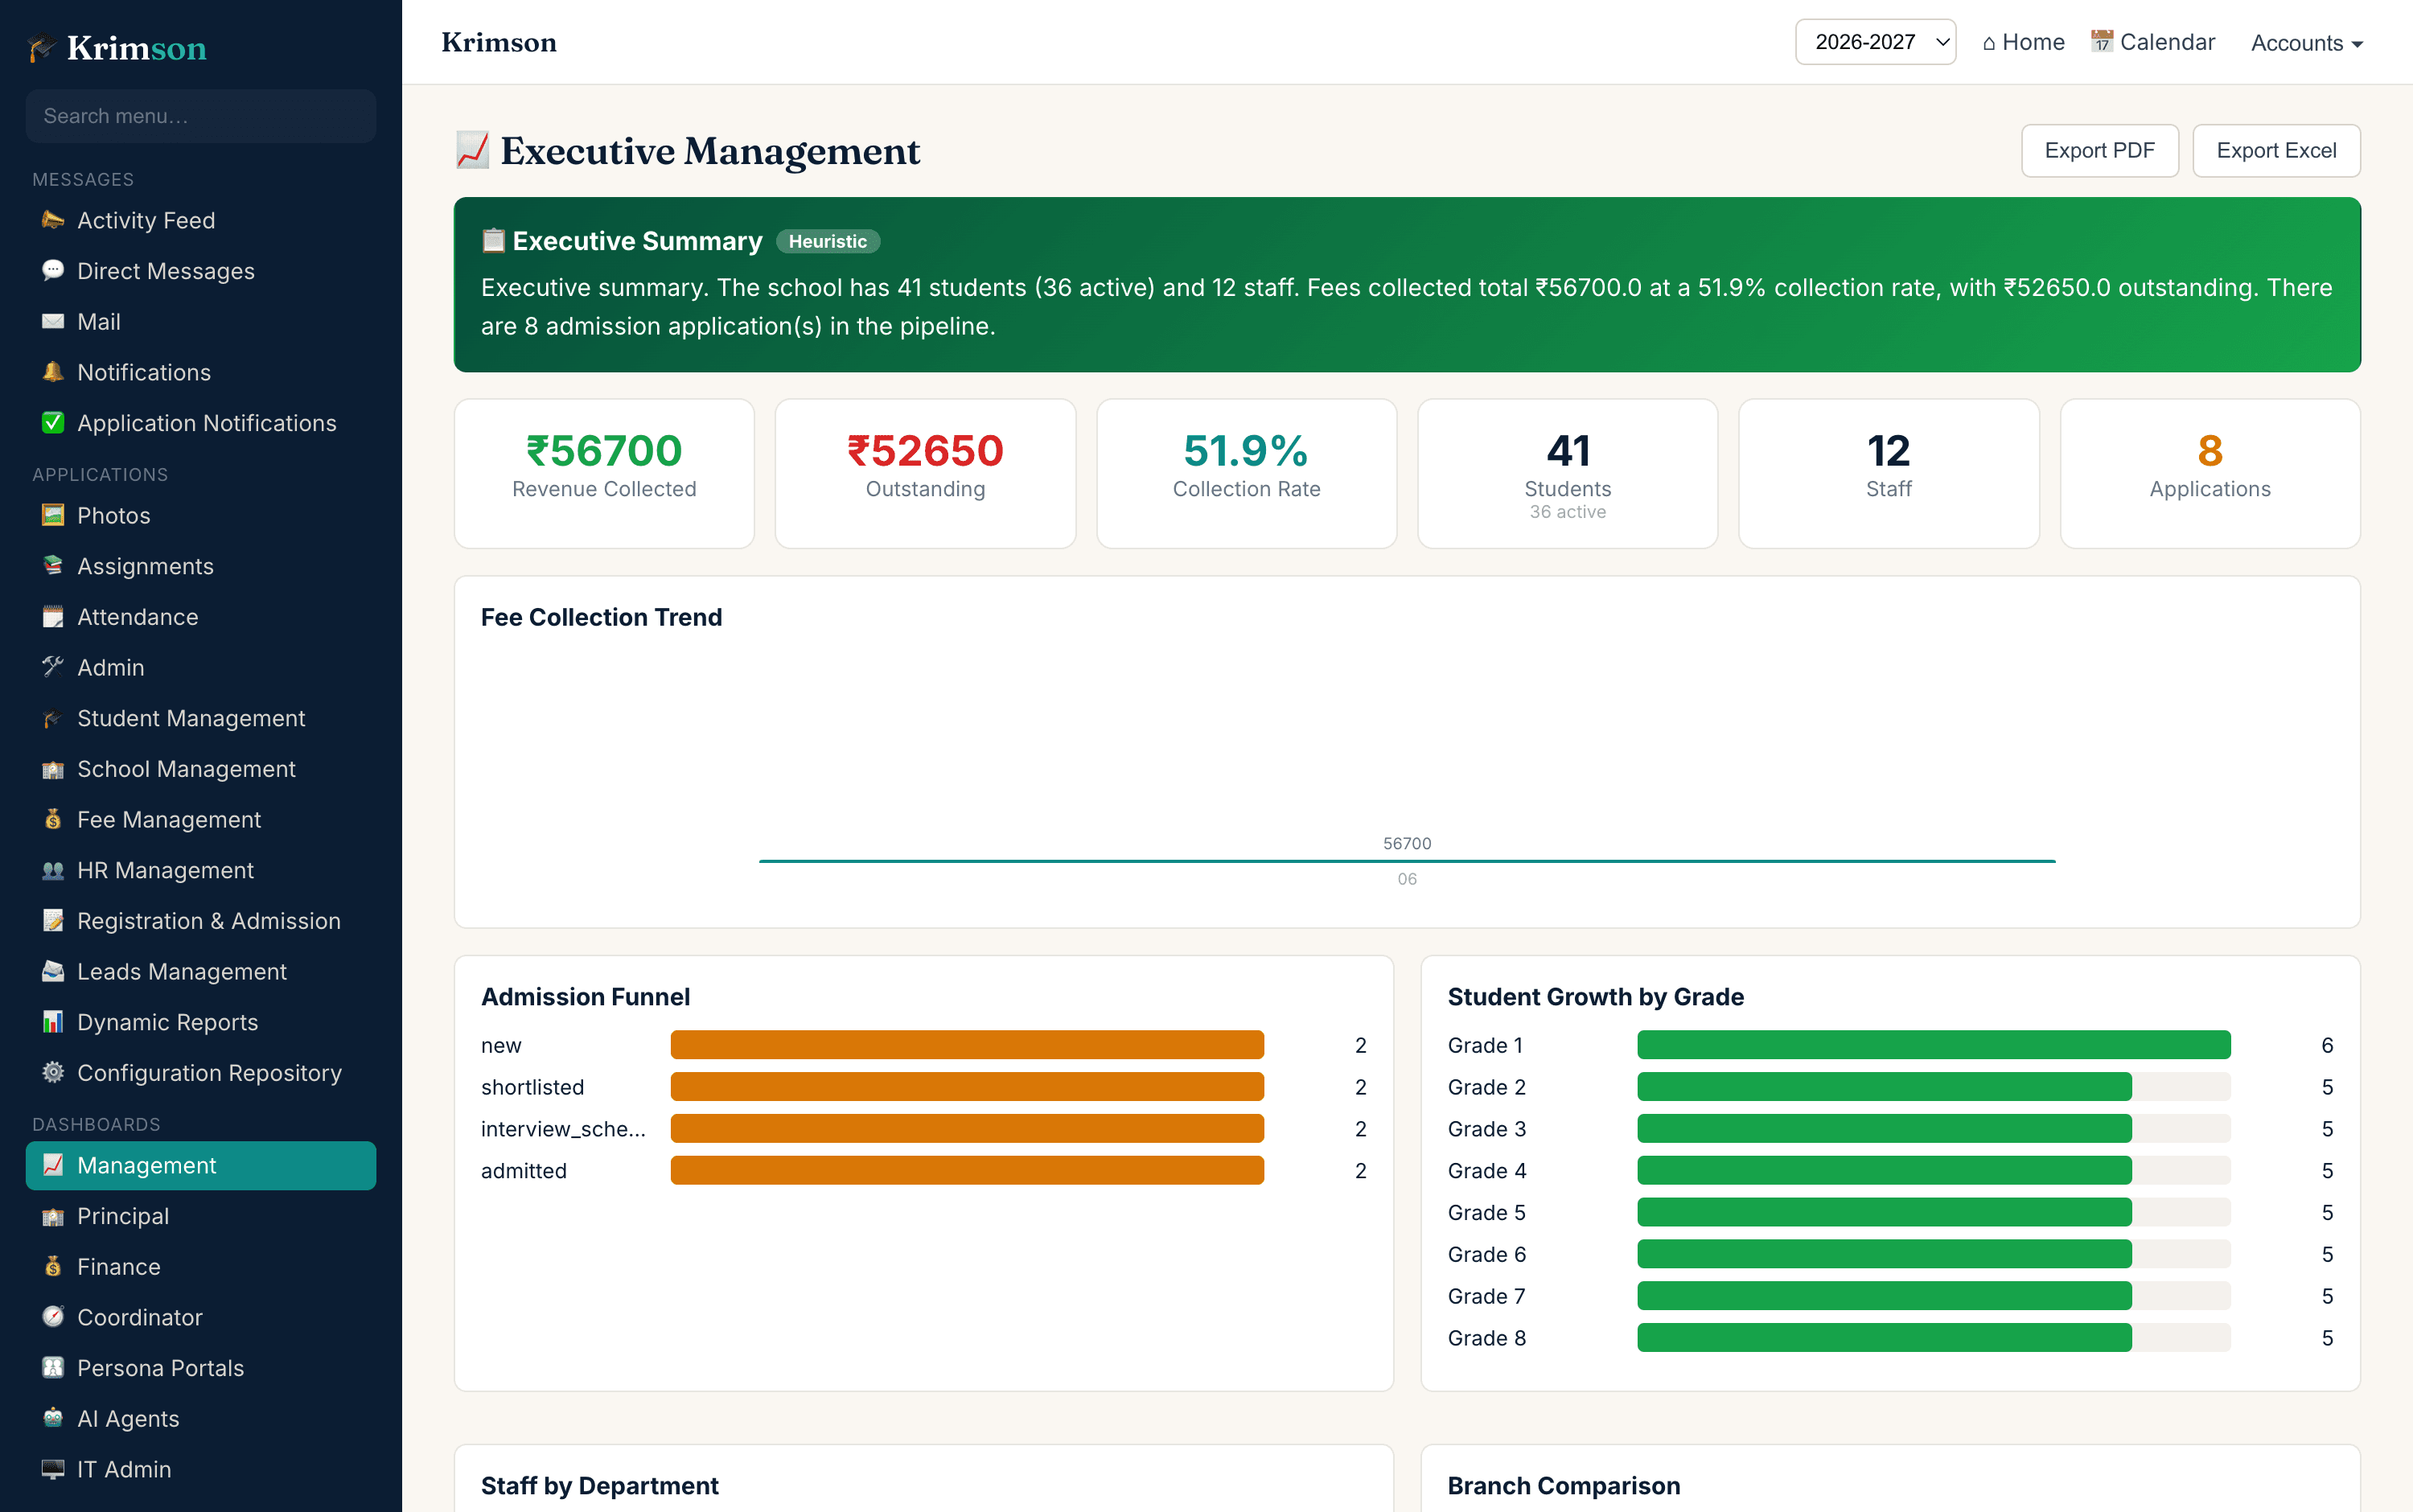Click the Photos picture icon

53,515
